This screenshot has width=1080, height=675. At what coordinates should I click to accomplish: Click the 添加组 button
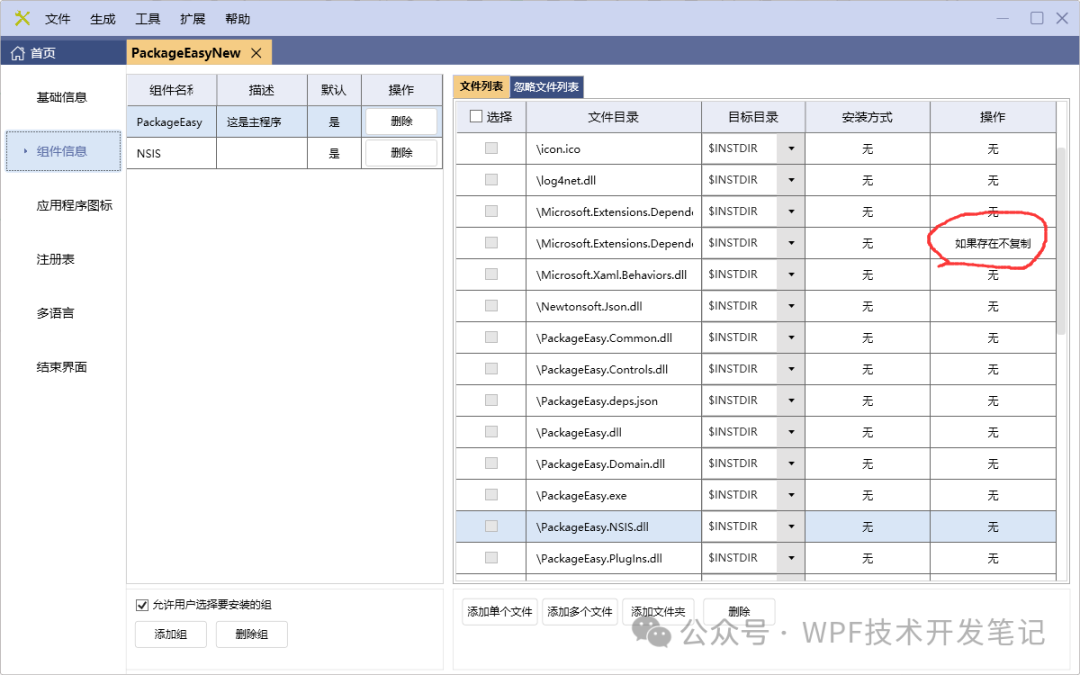(171, 634)
